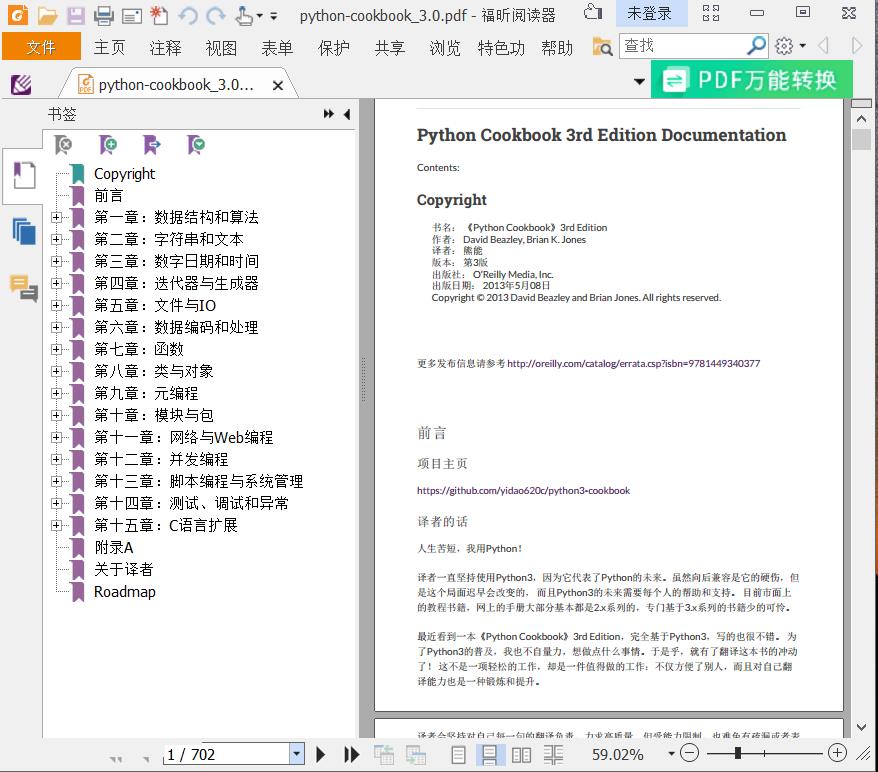Expand 第五章：文件与IO bookmark
The image size is (878, 772).
click(x=57, y=305)
